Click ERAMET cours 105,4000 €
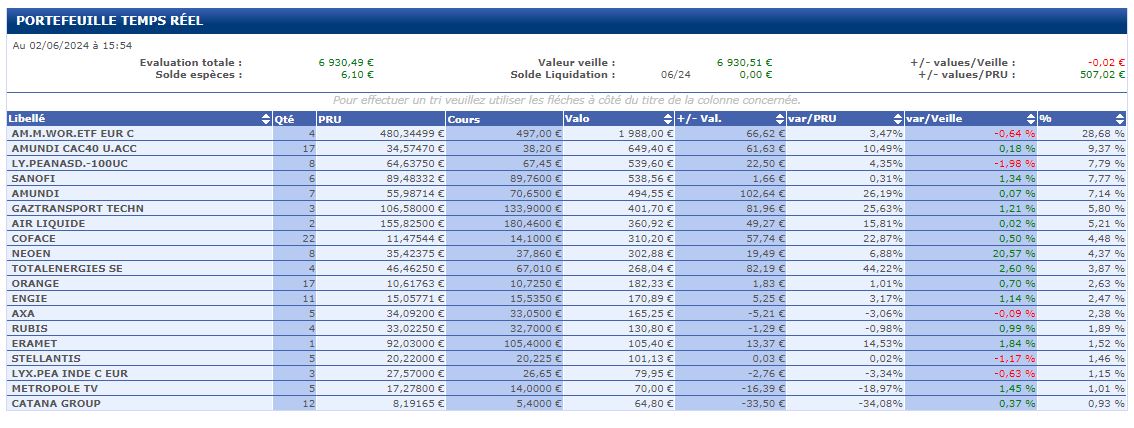Image resolution: width=1134 pixels, height=428 pixels. tap(532, 343)
